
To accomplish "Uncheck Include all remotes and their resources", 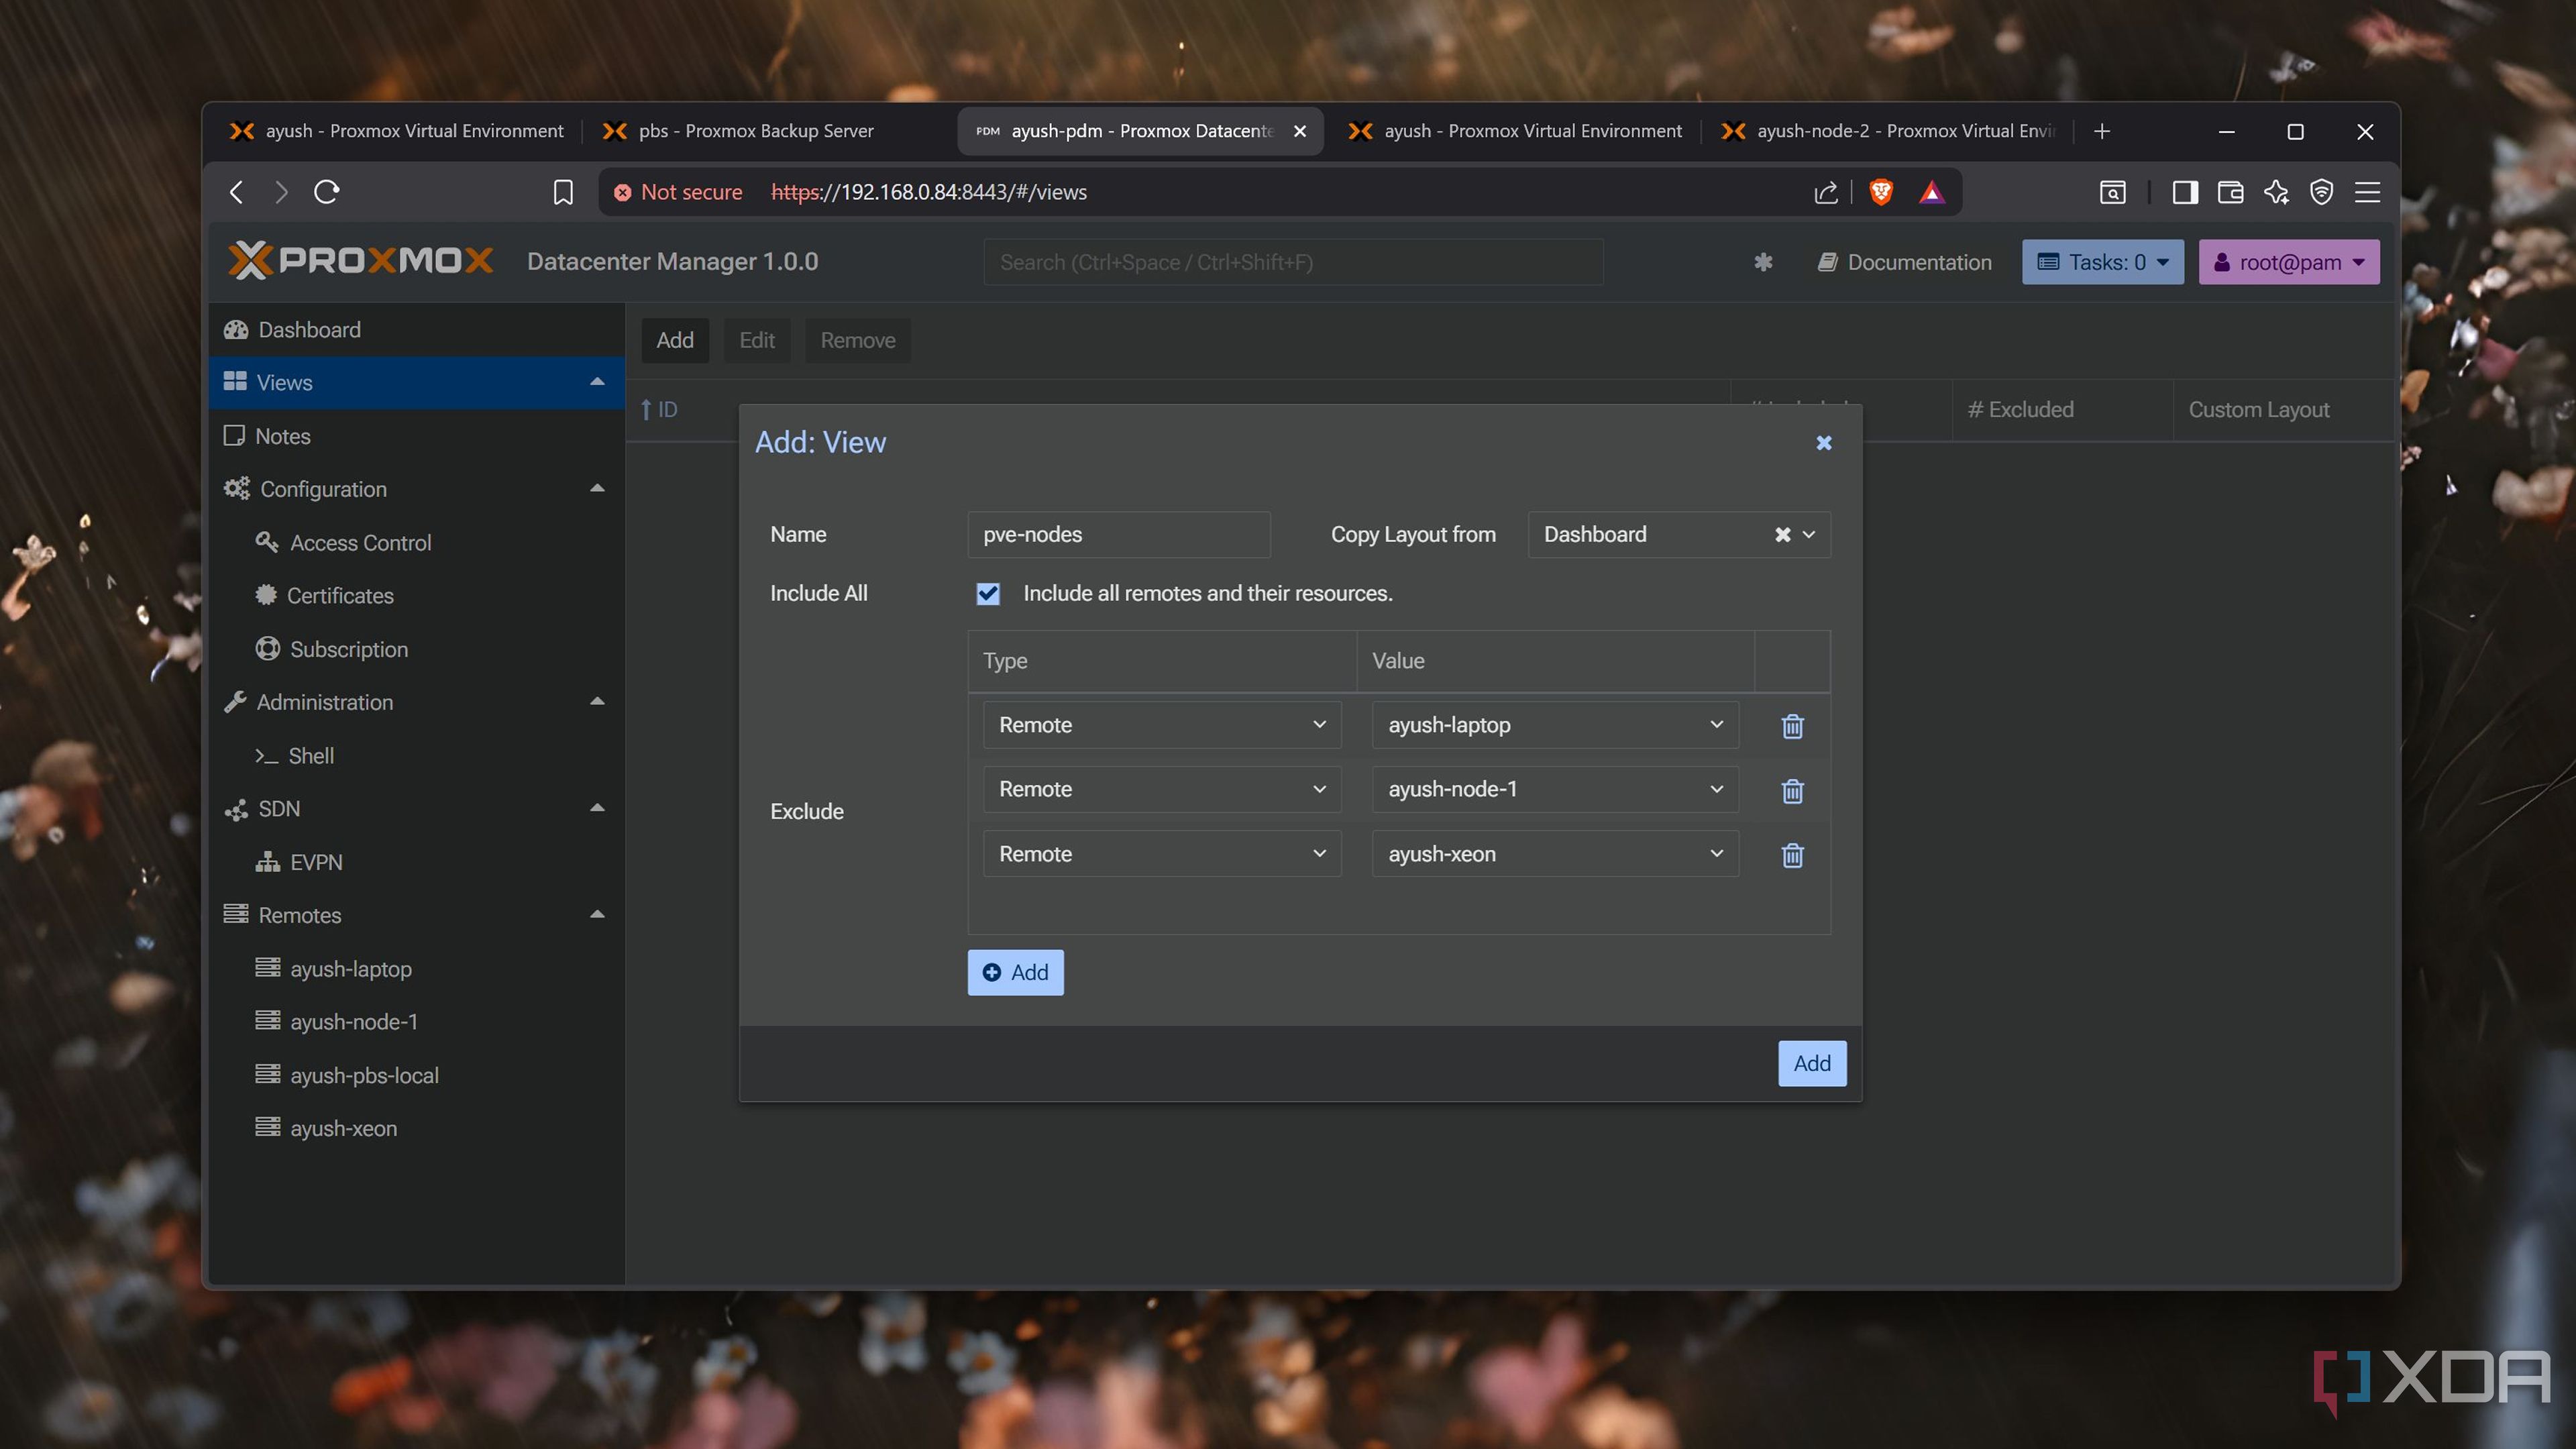I will pos(988,593).
